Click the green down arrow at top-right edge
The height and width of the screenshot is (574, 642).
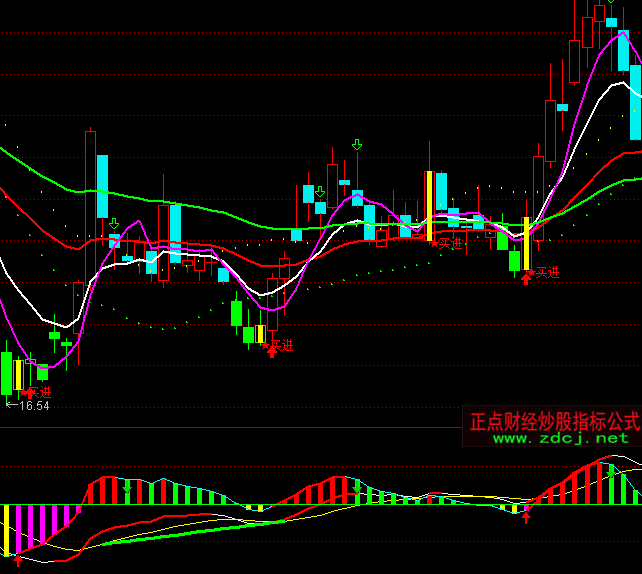point(610,3)
